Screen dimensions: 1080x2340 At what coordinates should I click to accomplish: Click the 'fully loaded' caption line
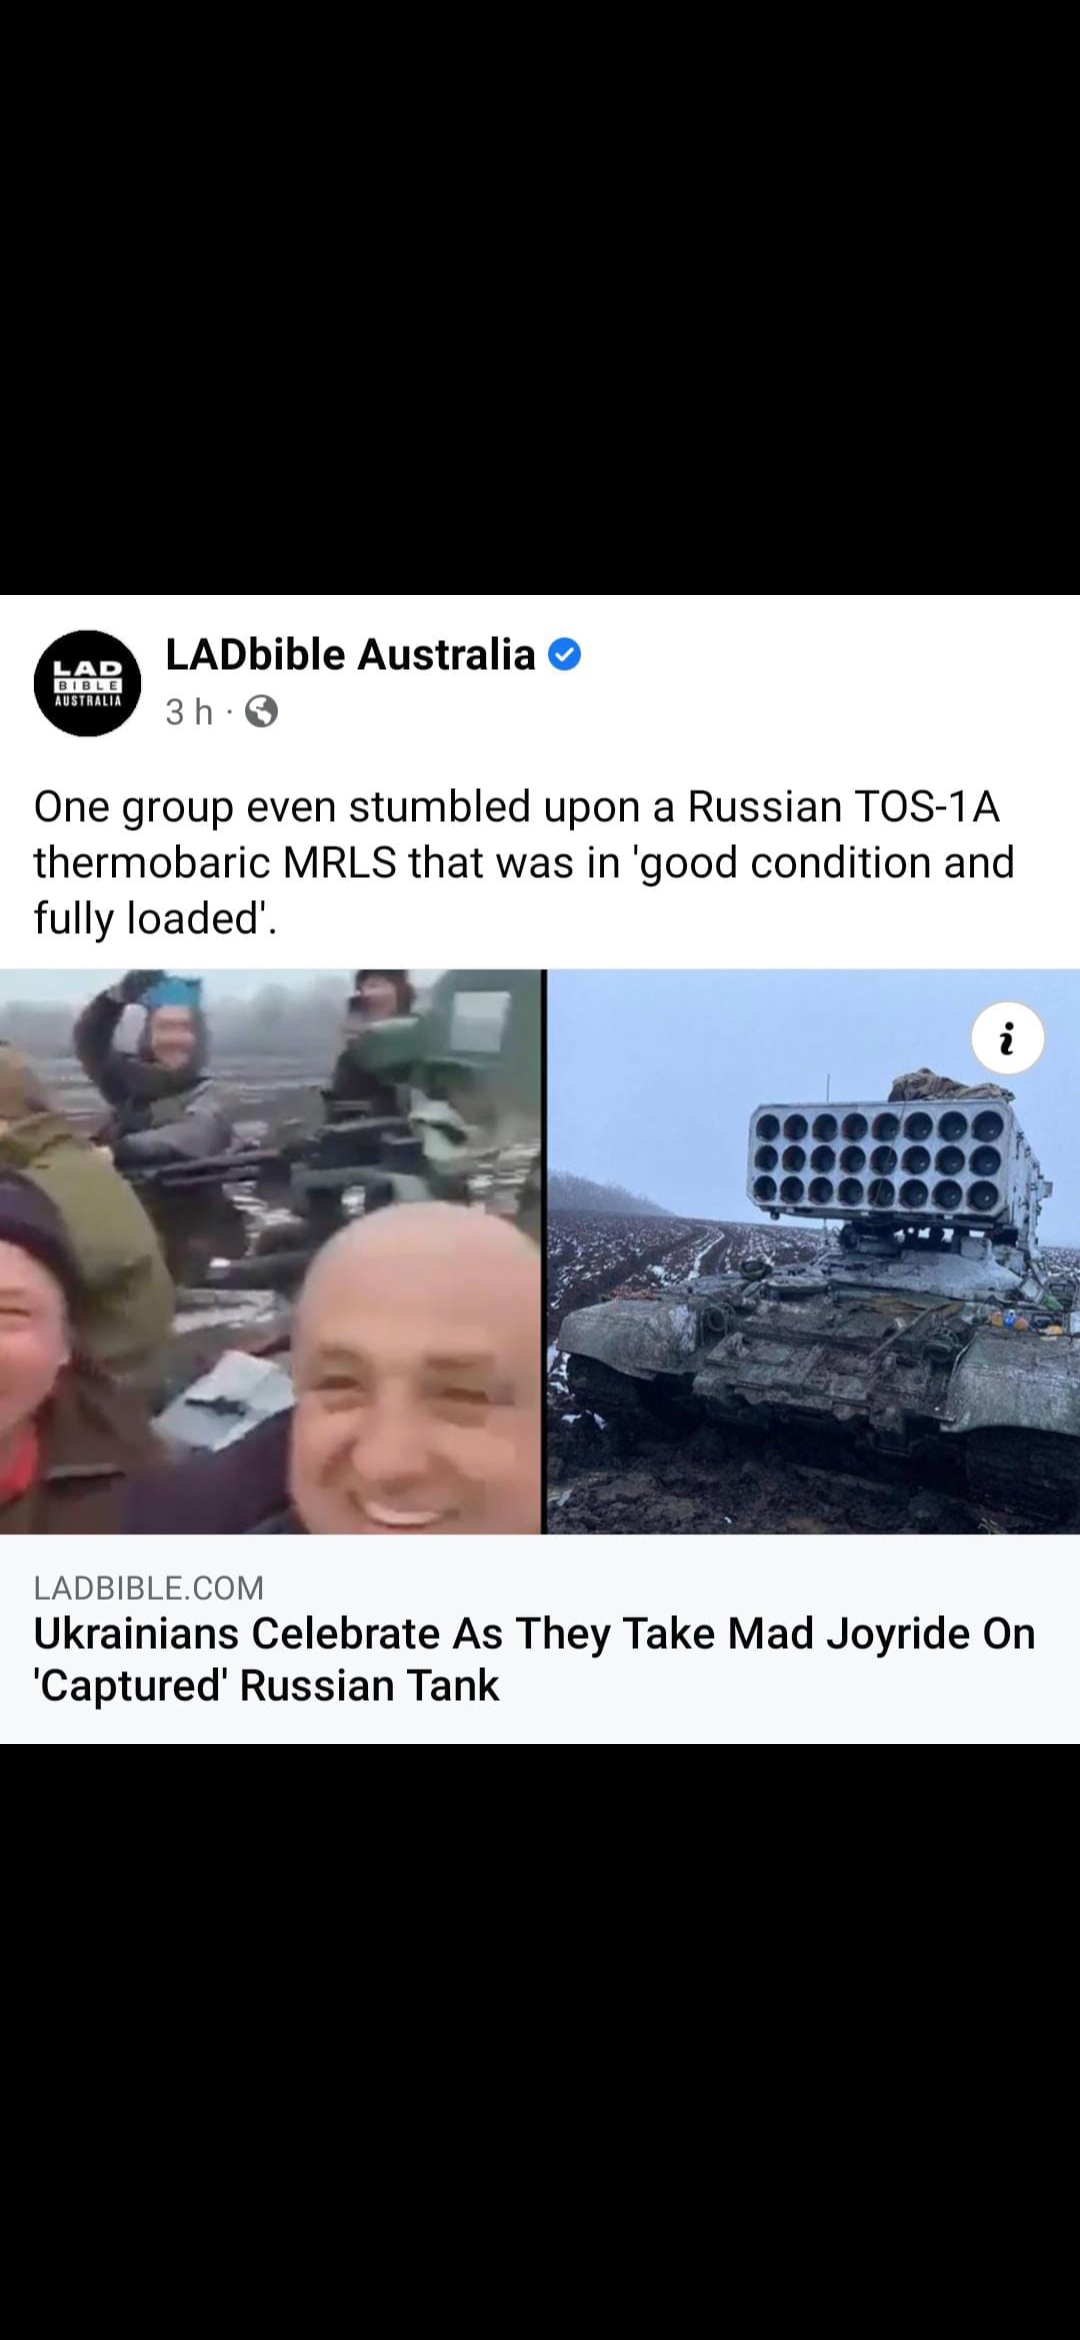[x=155, y=918]
